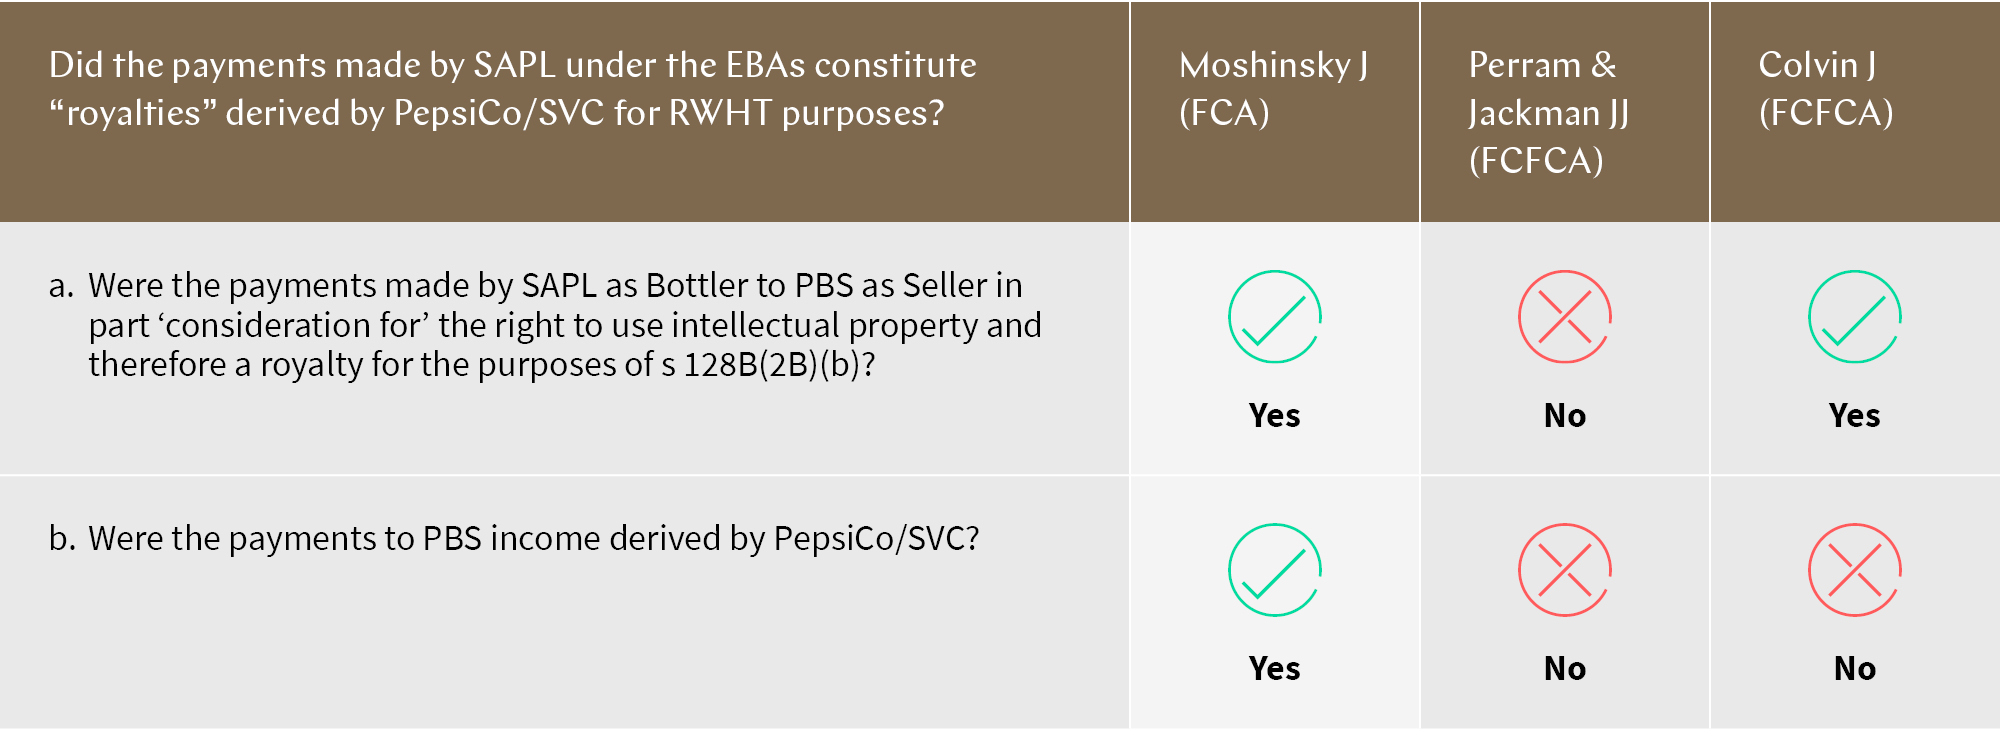Screen dimensions: 2000x737
Task: Click the Yes label under Moshinsky J row a
Action: [1275, 415]
